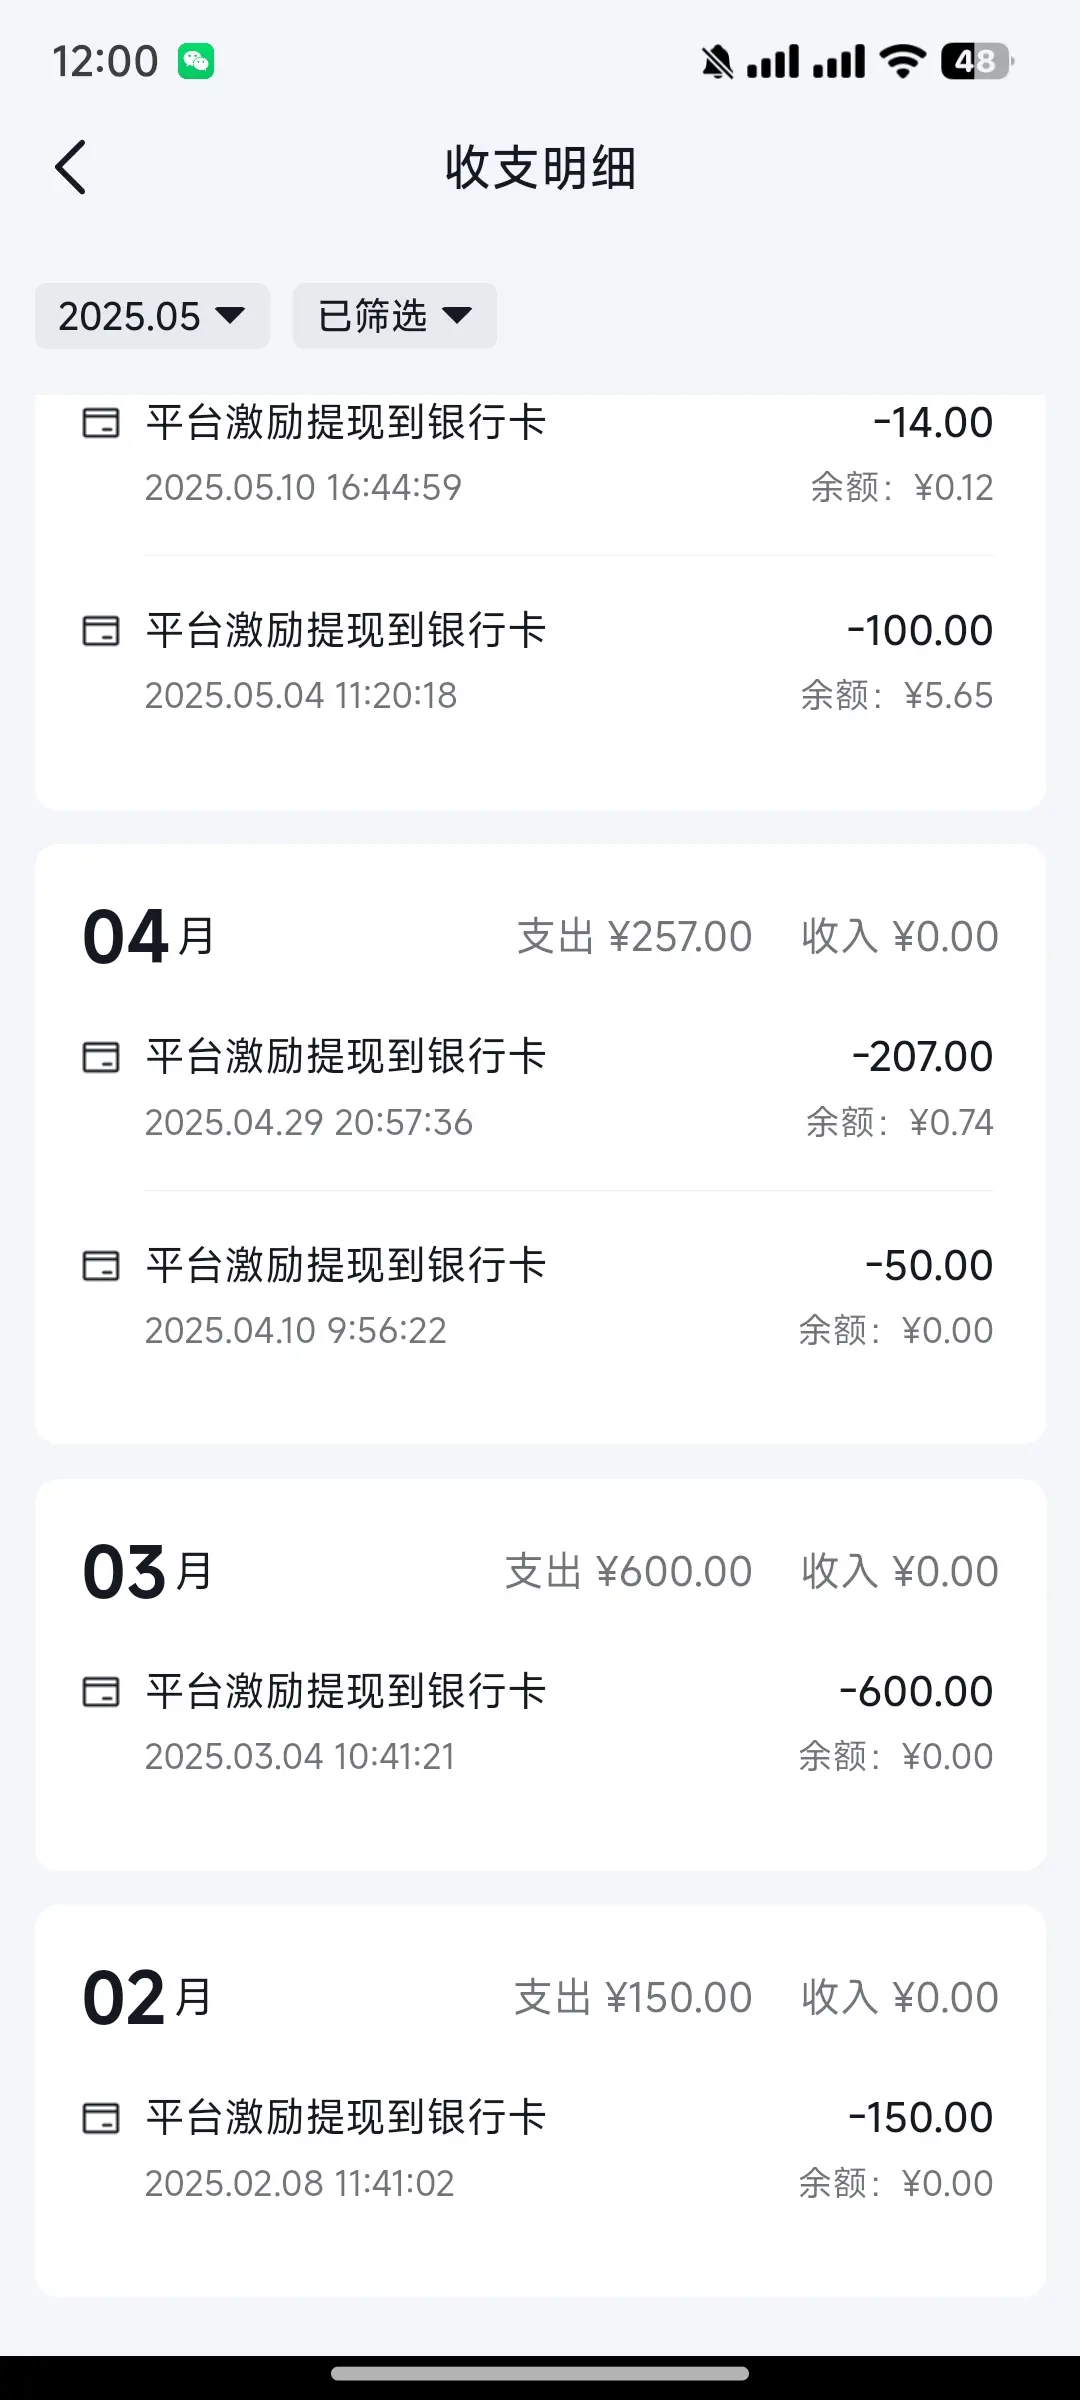Select the 03月 month header

coord(148,1572)
